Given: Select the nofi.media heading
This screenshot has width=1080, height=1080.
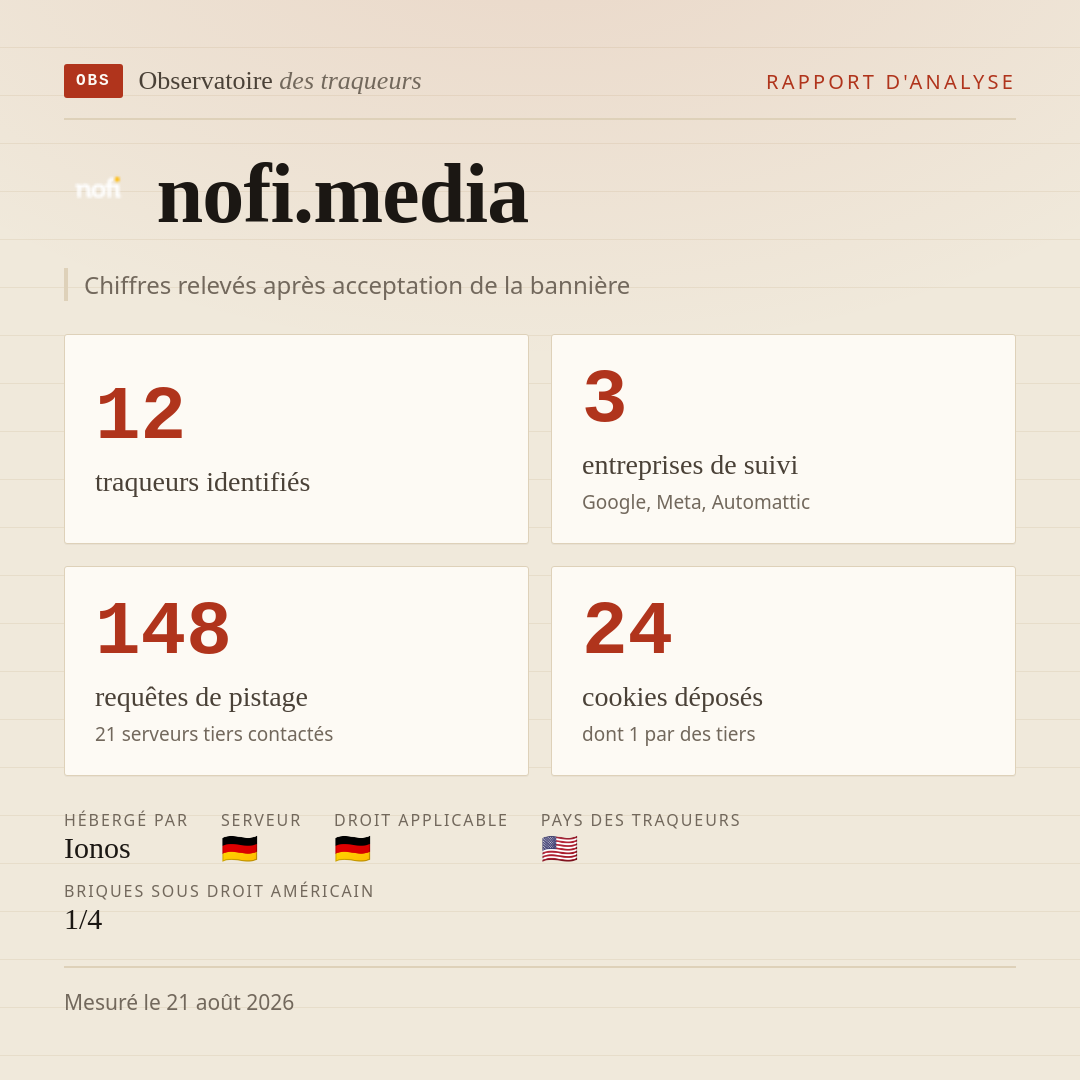Looking at the screenshot, I should pos(342,196).
